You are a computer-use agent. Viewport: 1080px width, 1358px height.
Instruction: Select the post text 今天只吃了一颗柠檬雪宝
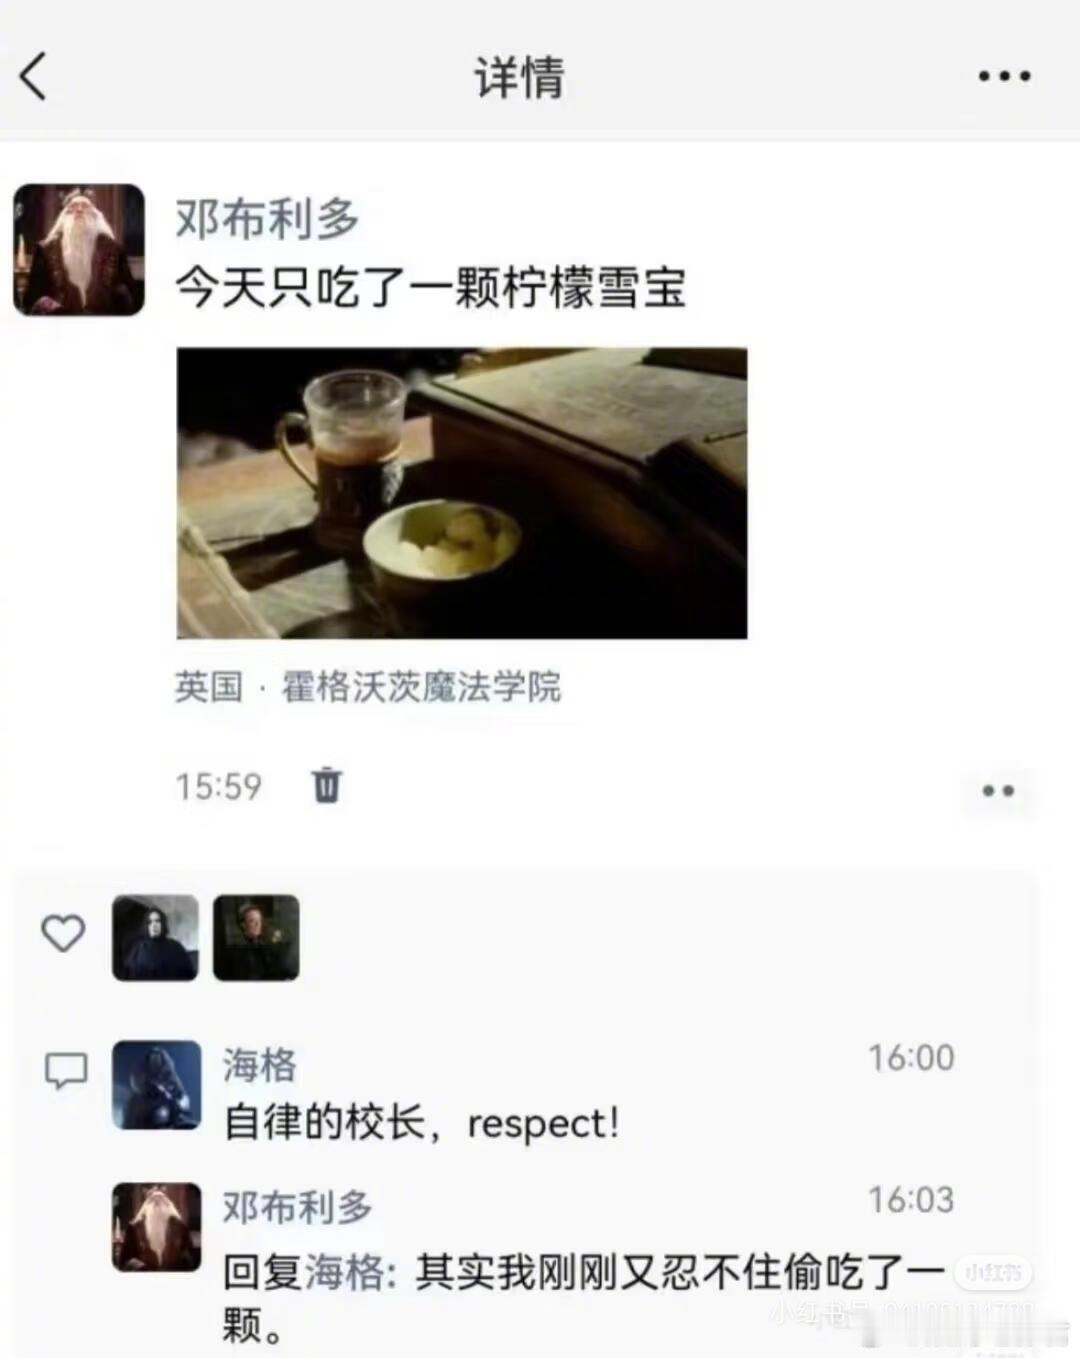[x=431, y=288]
